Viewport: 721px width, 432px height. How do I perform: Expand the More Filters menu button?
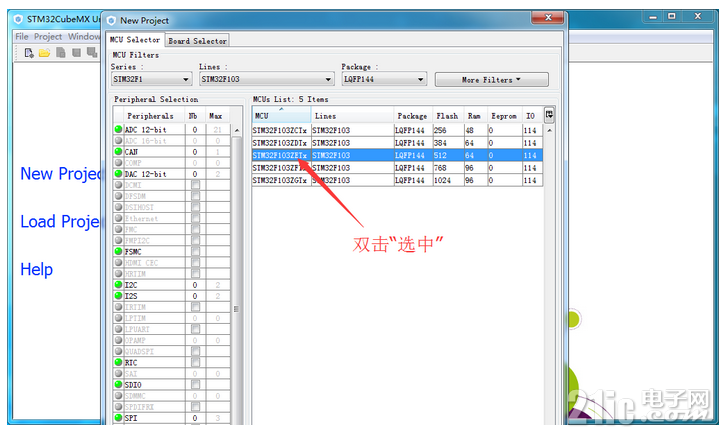(492, 80)
